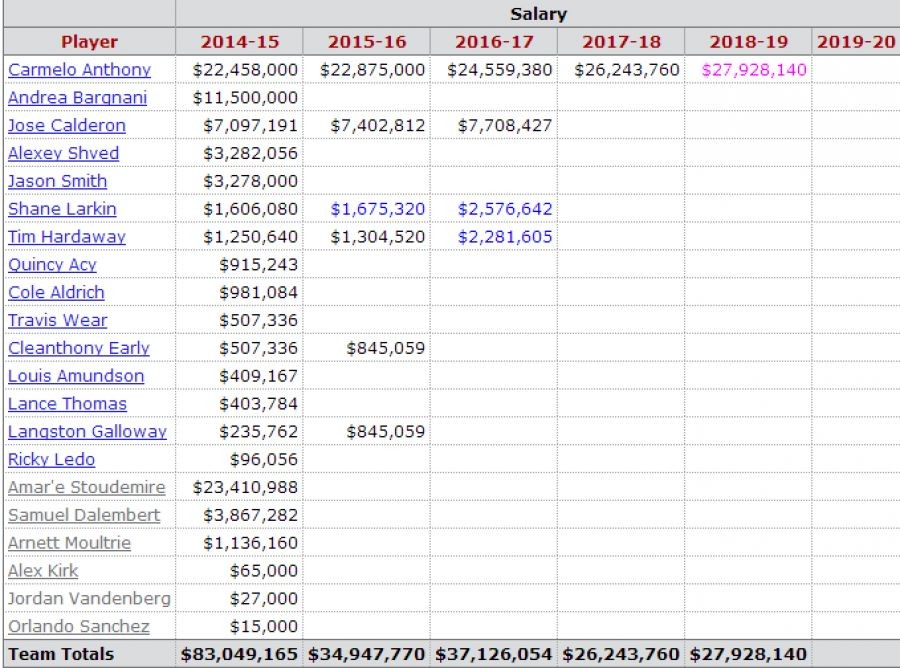
Task: Select the 2015-16 season column header
Action: coord(366,42)
